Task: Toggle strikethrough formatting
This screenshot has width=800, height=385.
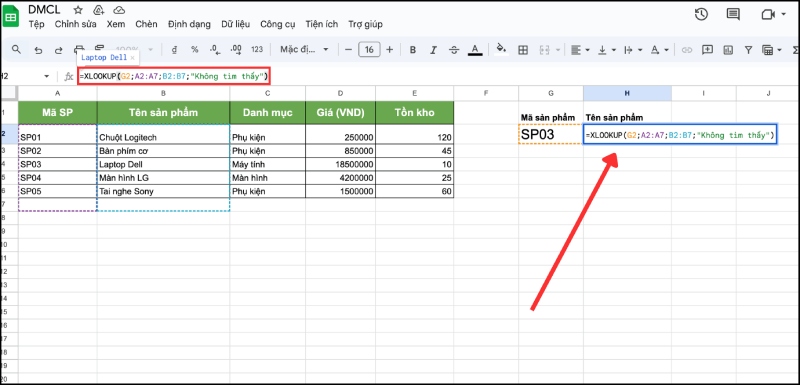Action: click(x=454, y=49)
